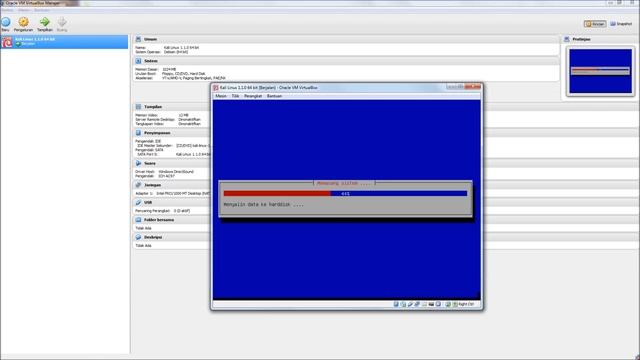
Task: Click the installer progress bar at 44%
Action: pos(345,193)
